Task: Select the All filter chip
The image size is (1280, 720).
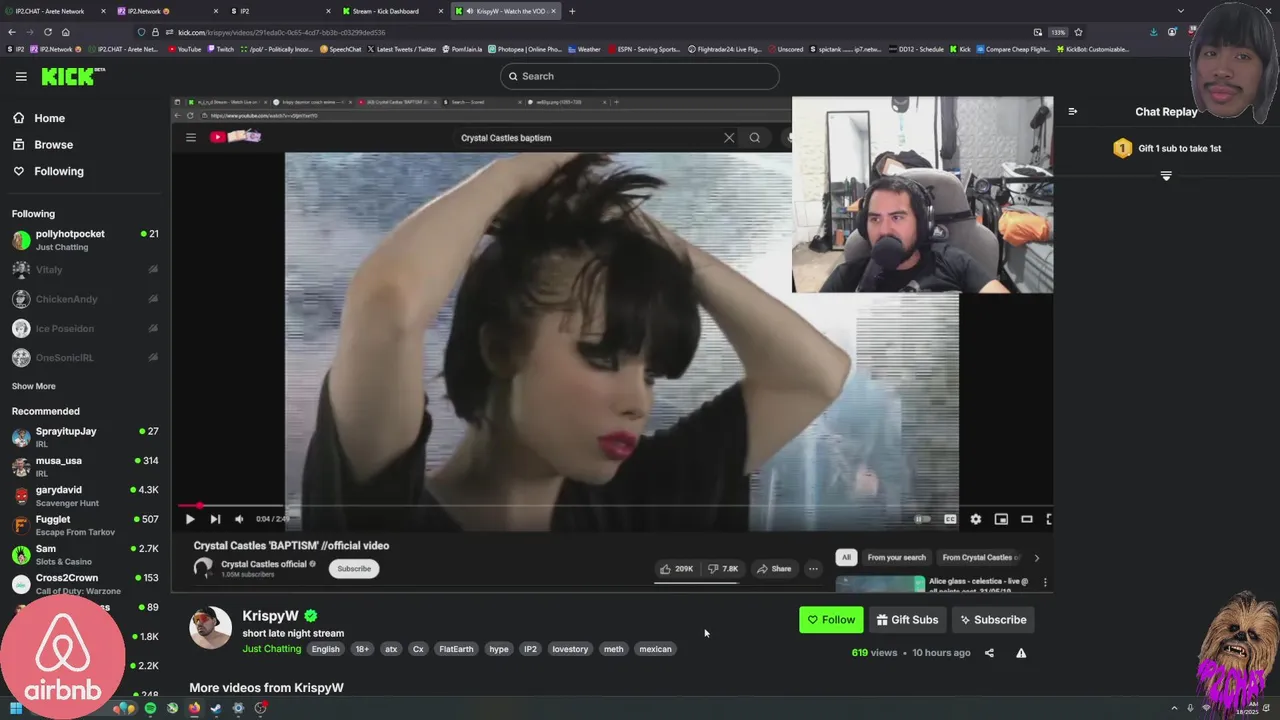Action: 846,557
